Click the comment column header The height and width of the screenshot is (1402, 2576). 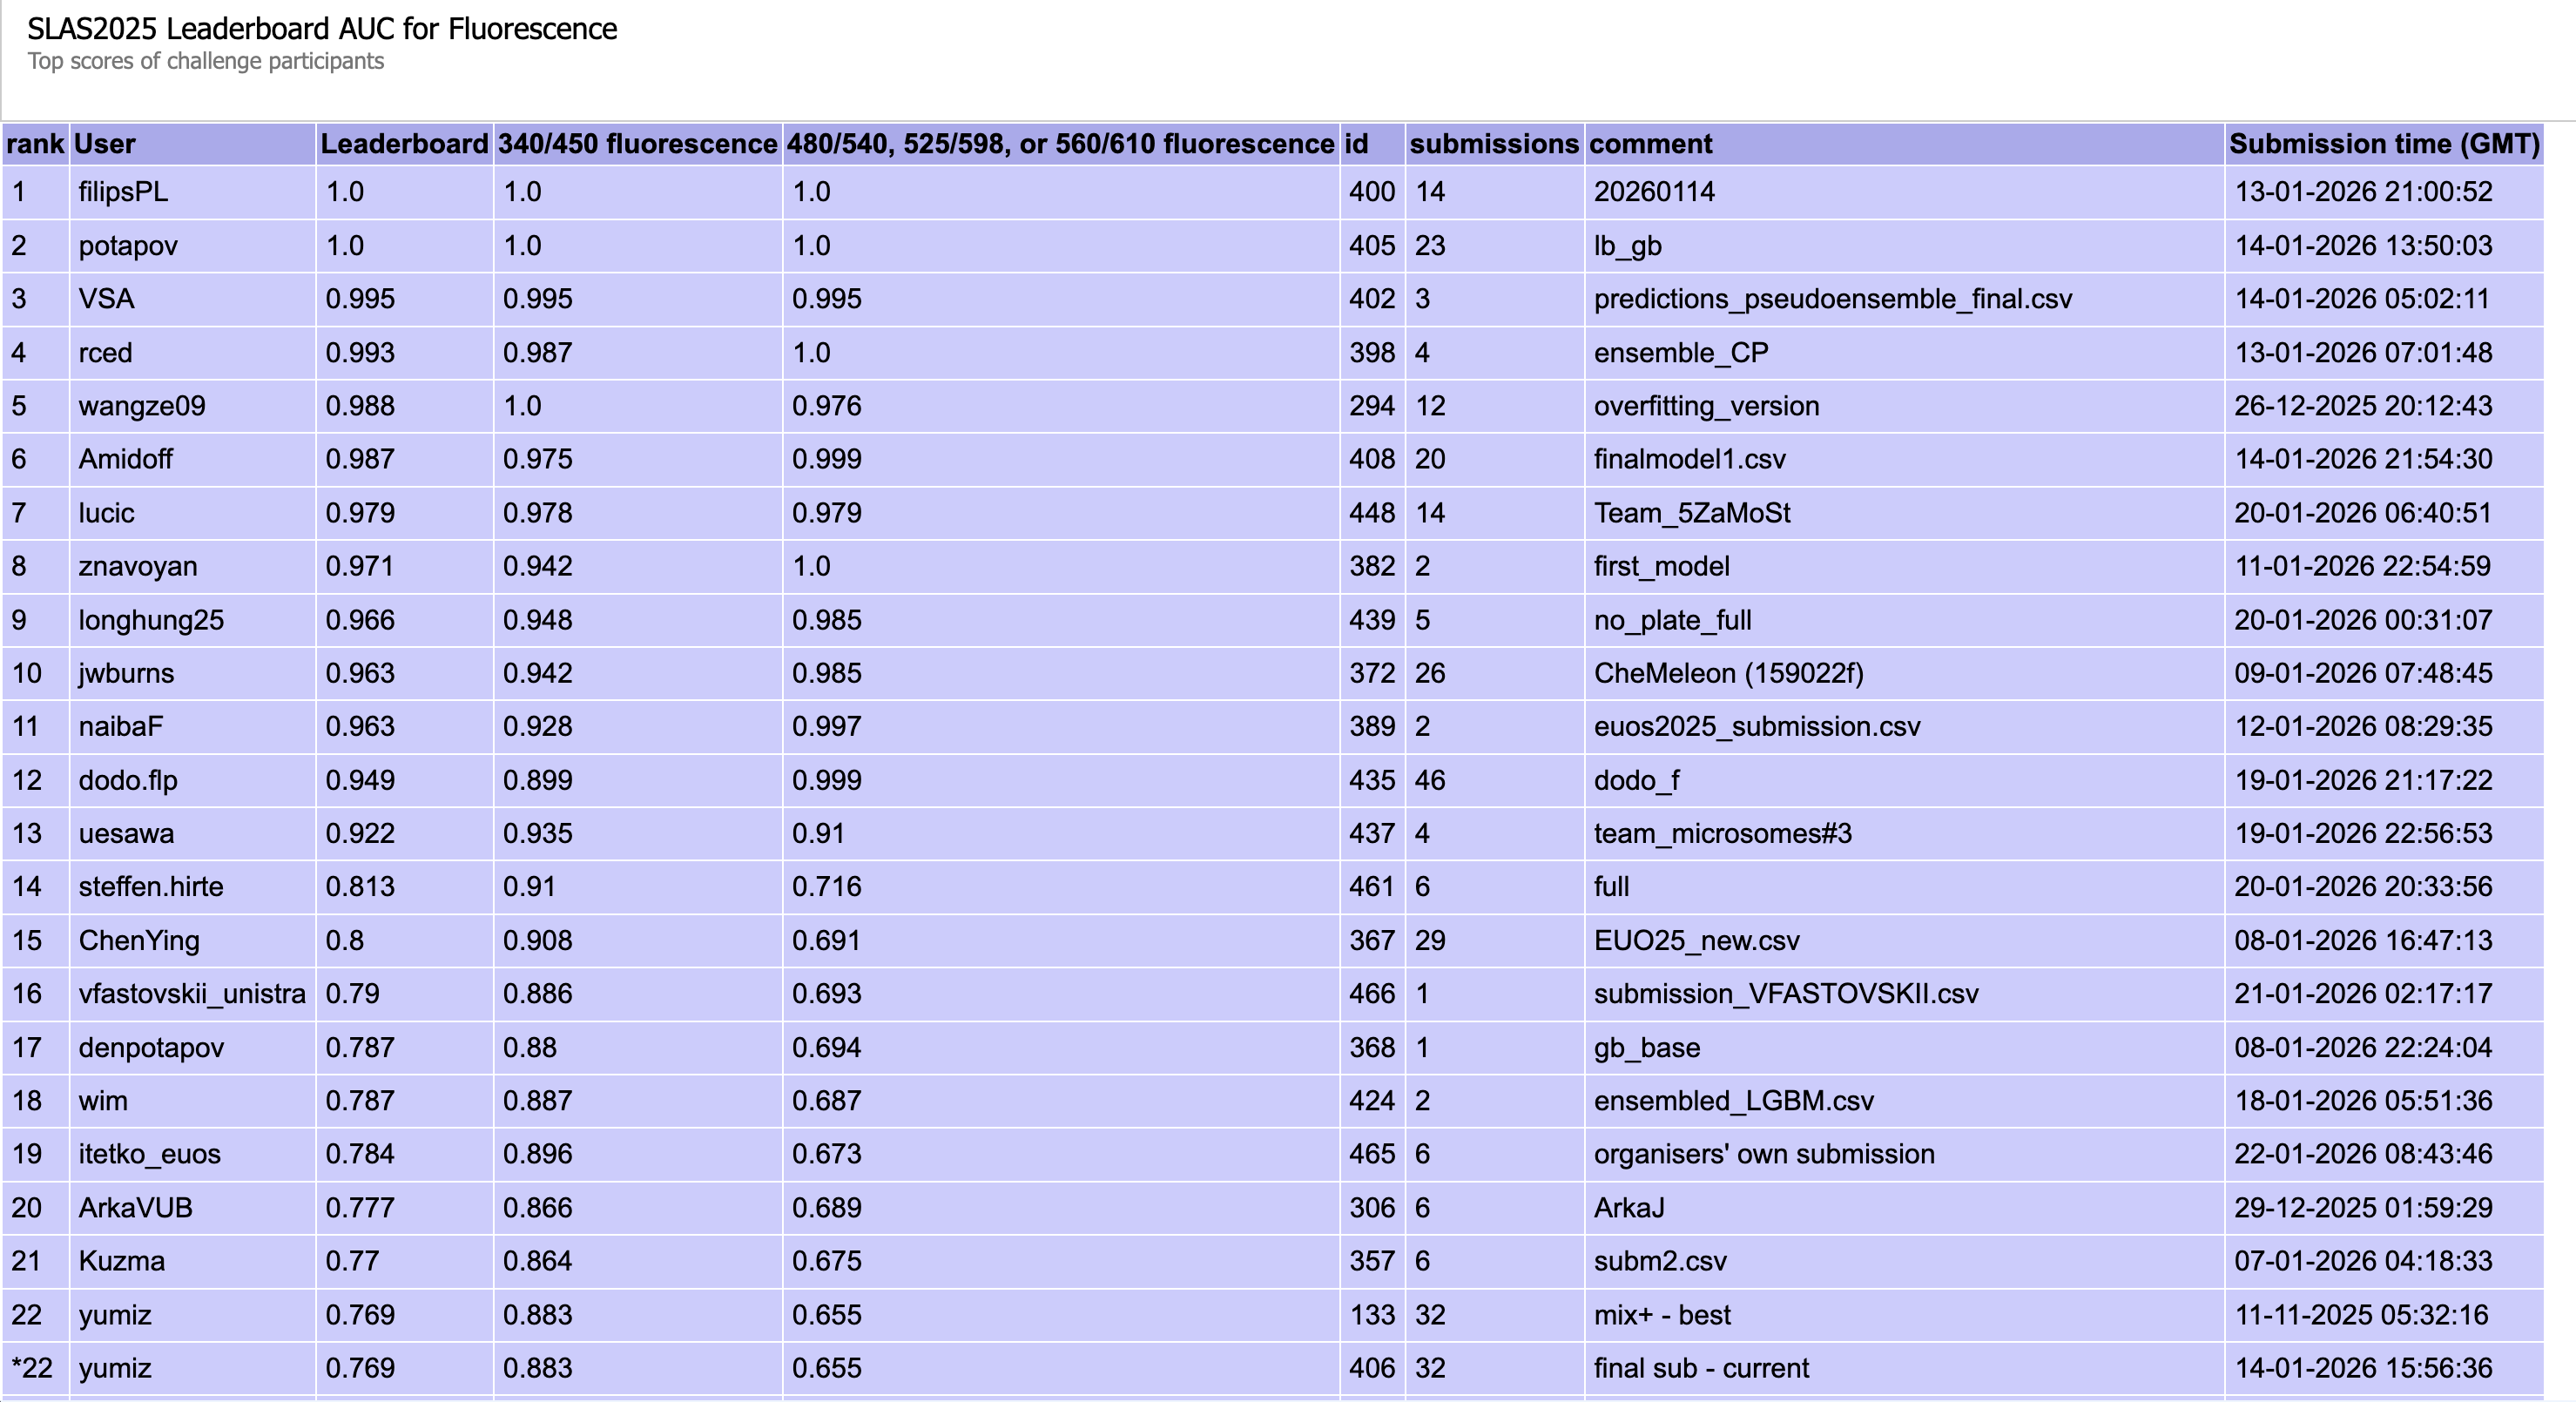coord(1650,144)
